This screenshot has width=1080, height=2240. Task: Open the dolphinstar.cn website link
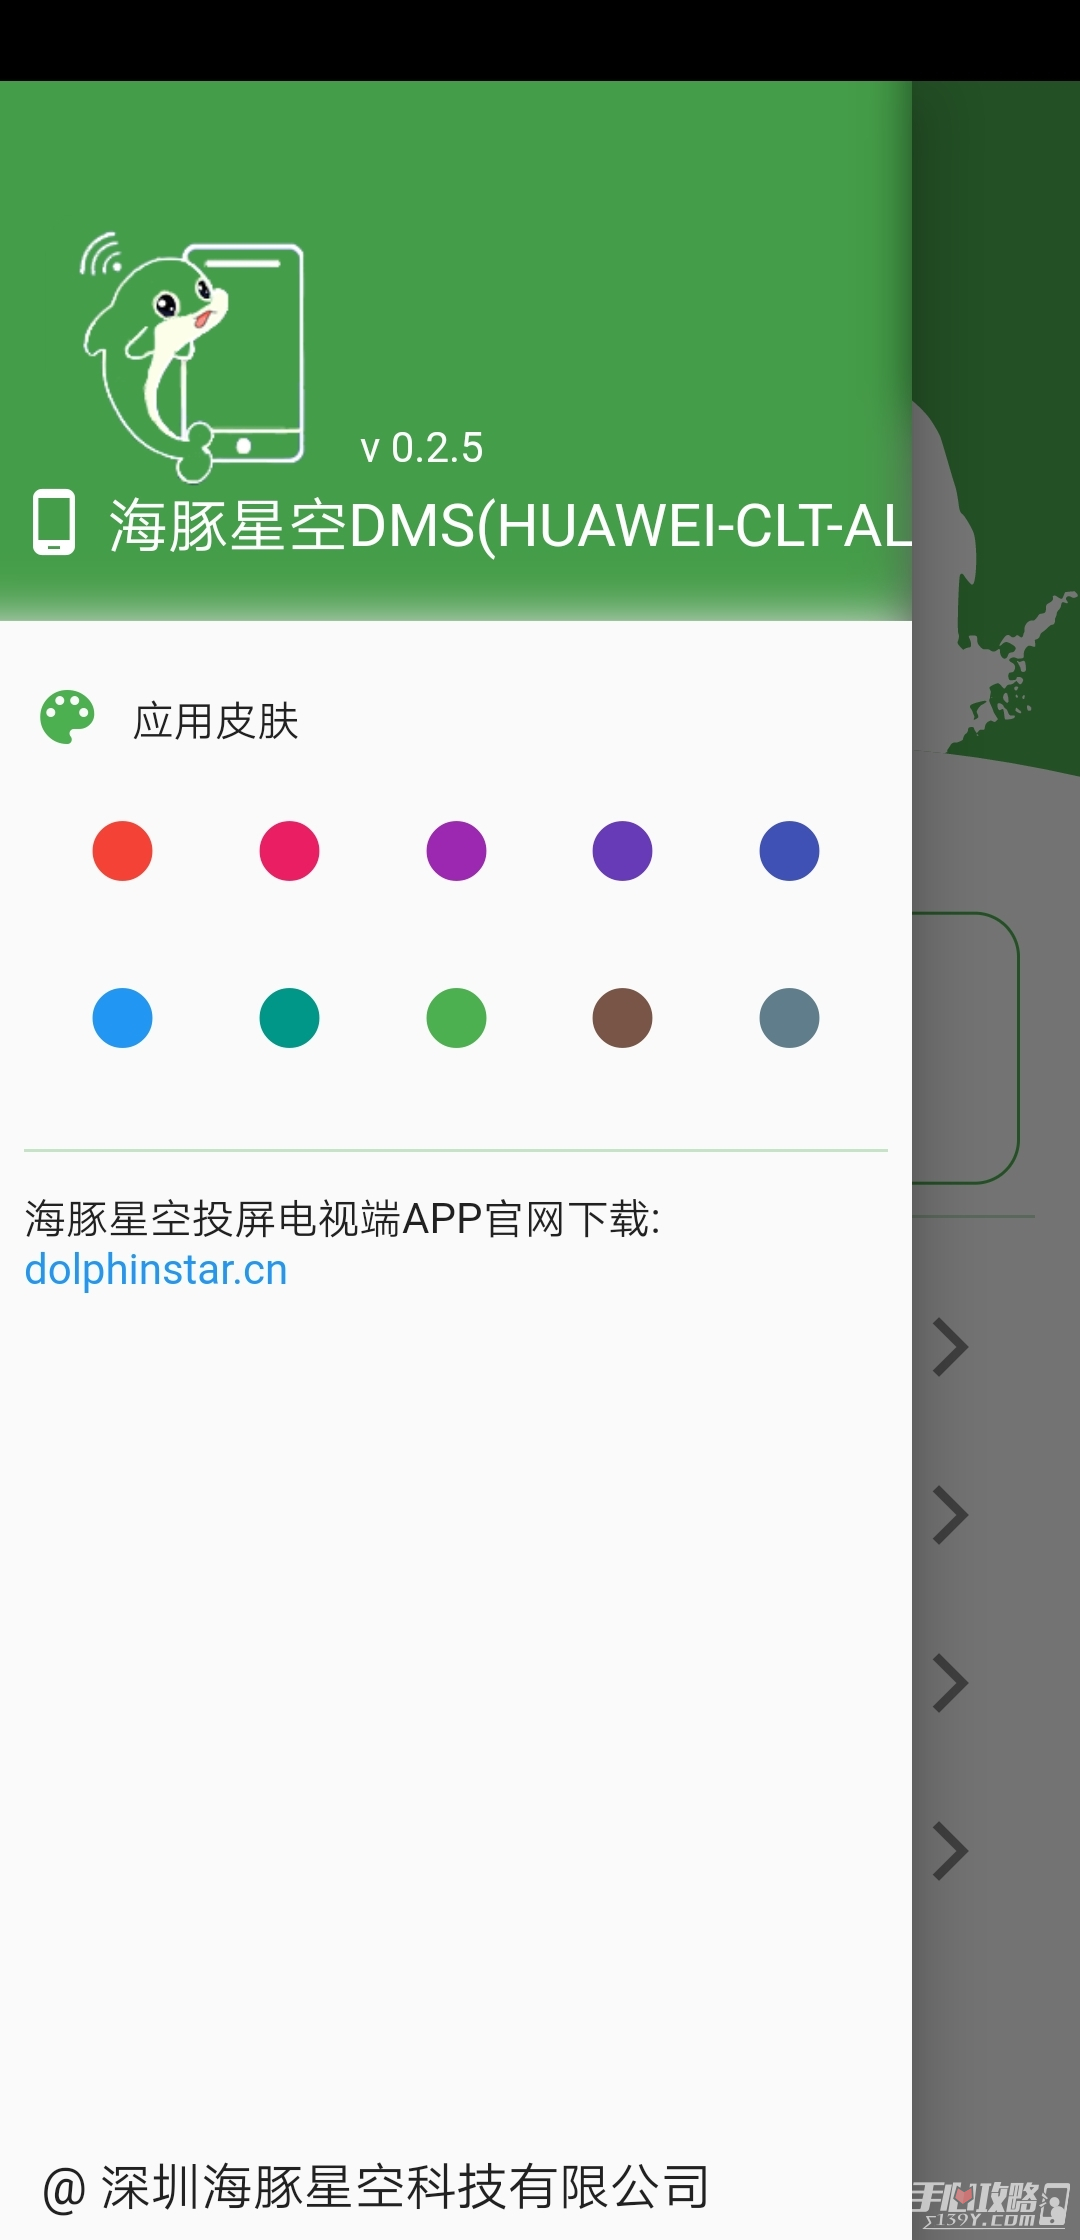click(x=156, y=1270)
